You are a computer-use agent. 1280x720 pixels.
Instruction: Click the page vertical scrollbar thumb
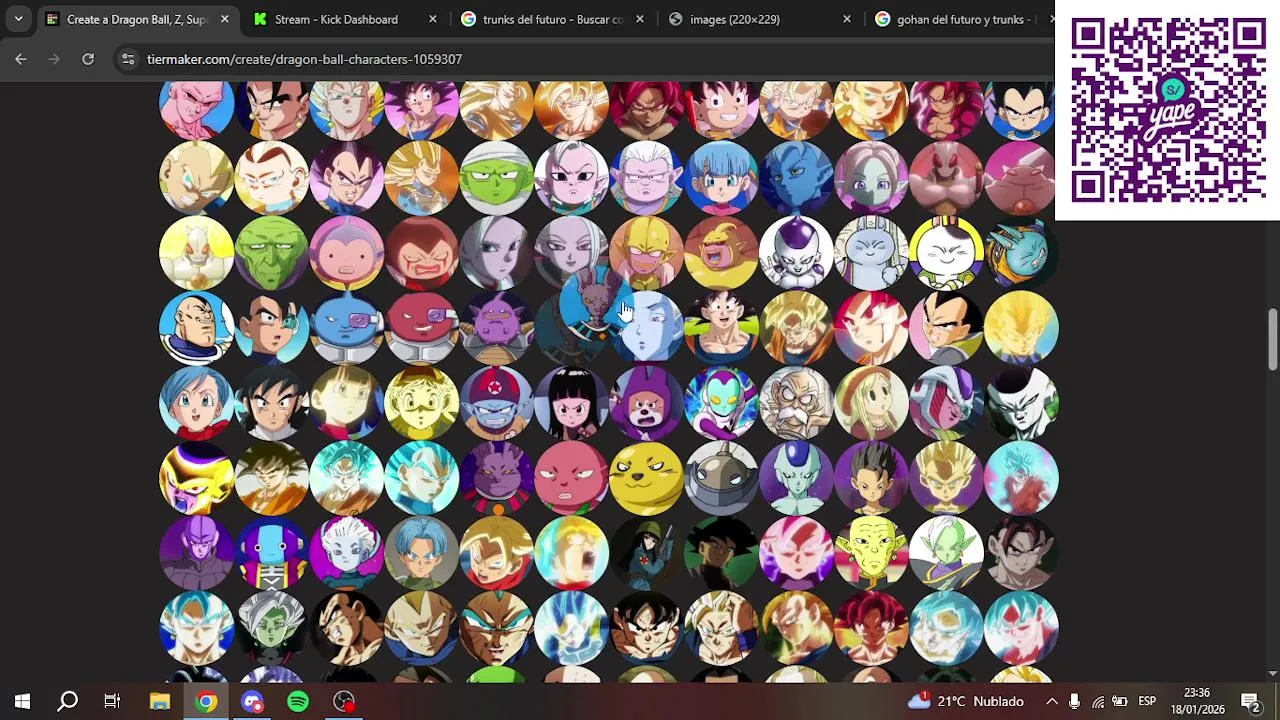click(x=1272, y=340)
